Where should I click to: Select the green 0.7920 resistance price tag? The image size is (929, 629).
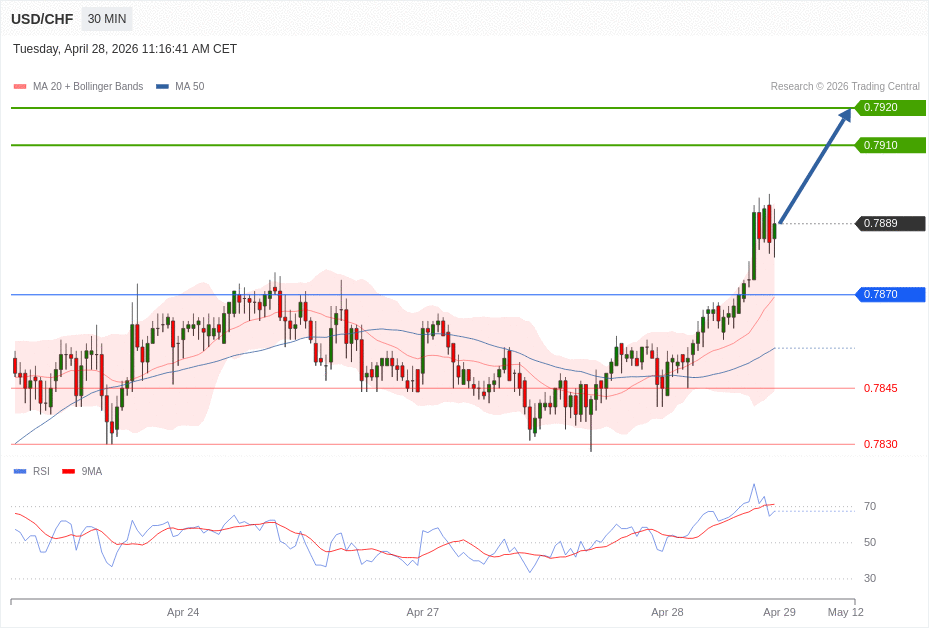click(x=889, y=108)
